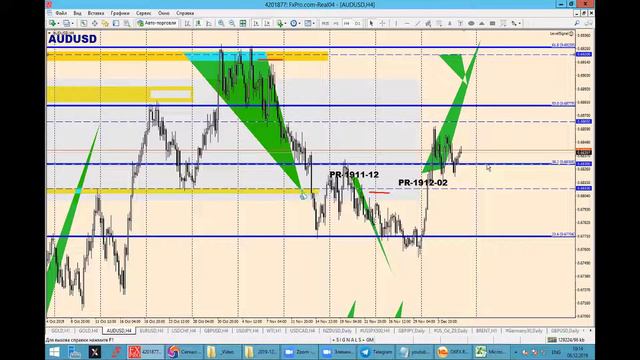Screen dimensions: 640x360
Task: Select the D1 timeframe button
Action: point(358,24)
